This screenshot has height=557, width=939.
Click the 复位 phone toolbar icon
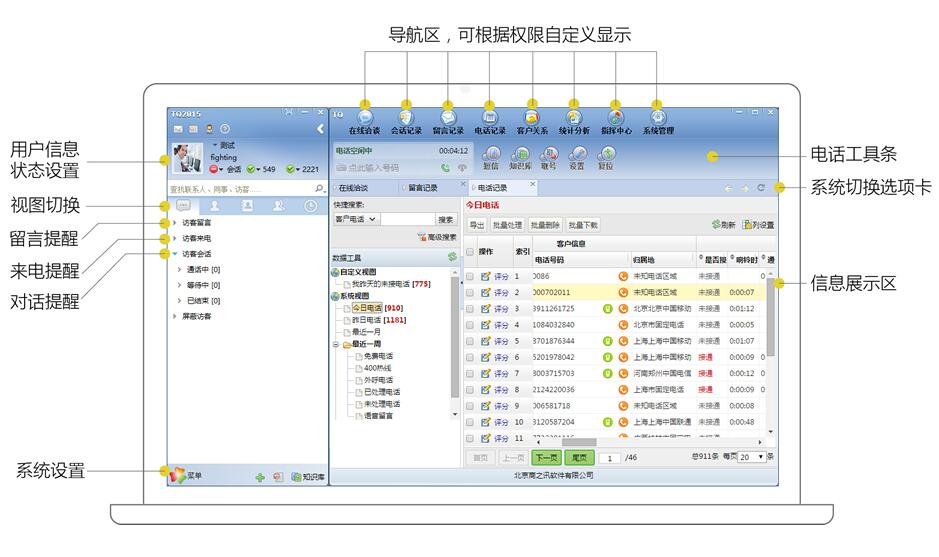click(606, 157)
